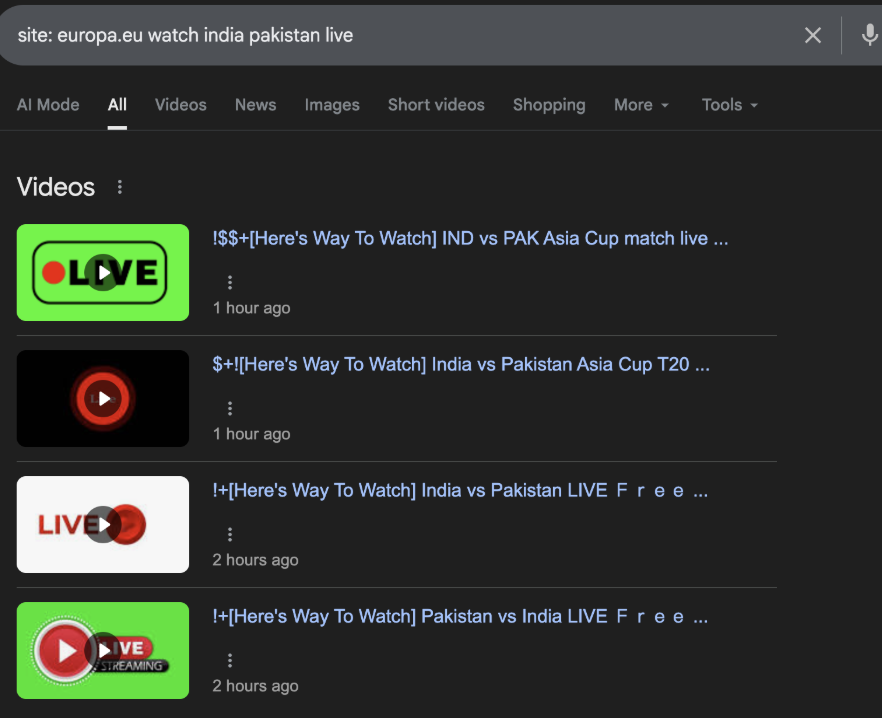This screenshot has width=882, height=718.
Task: Open the Images search tab
Action: pyautogui.click(x=332, y=105)
